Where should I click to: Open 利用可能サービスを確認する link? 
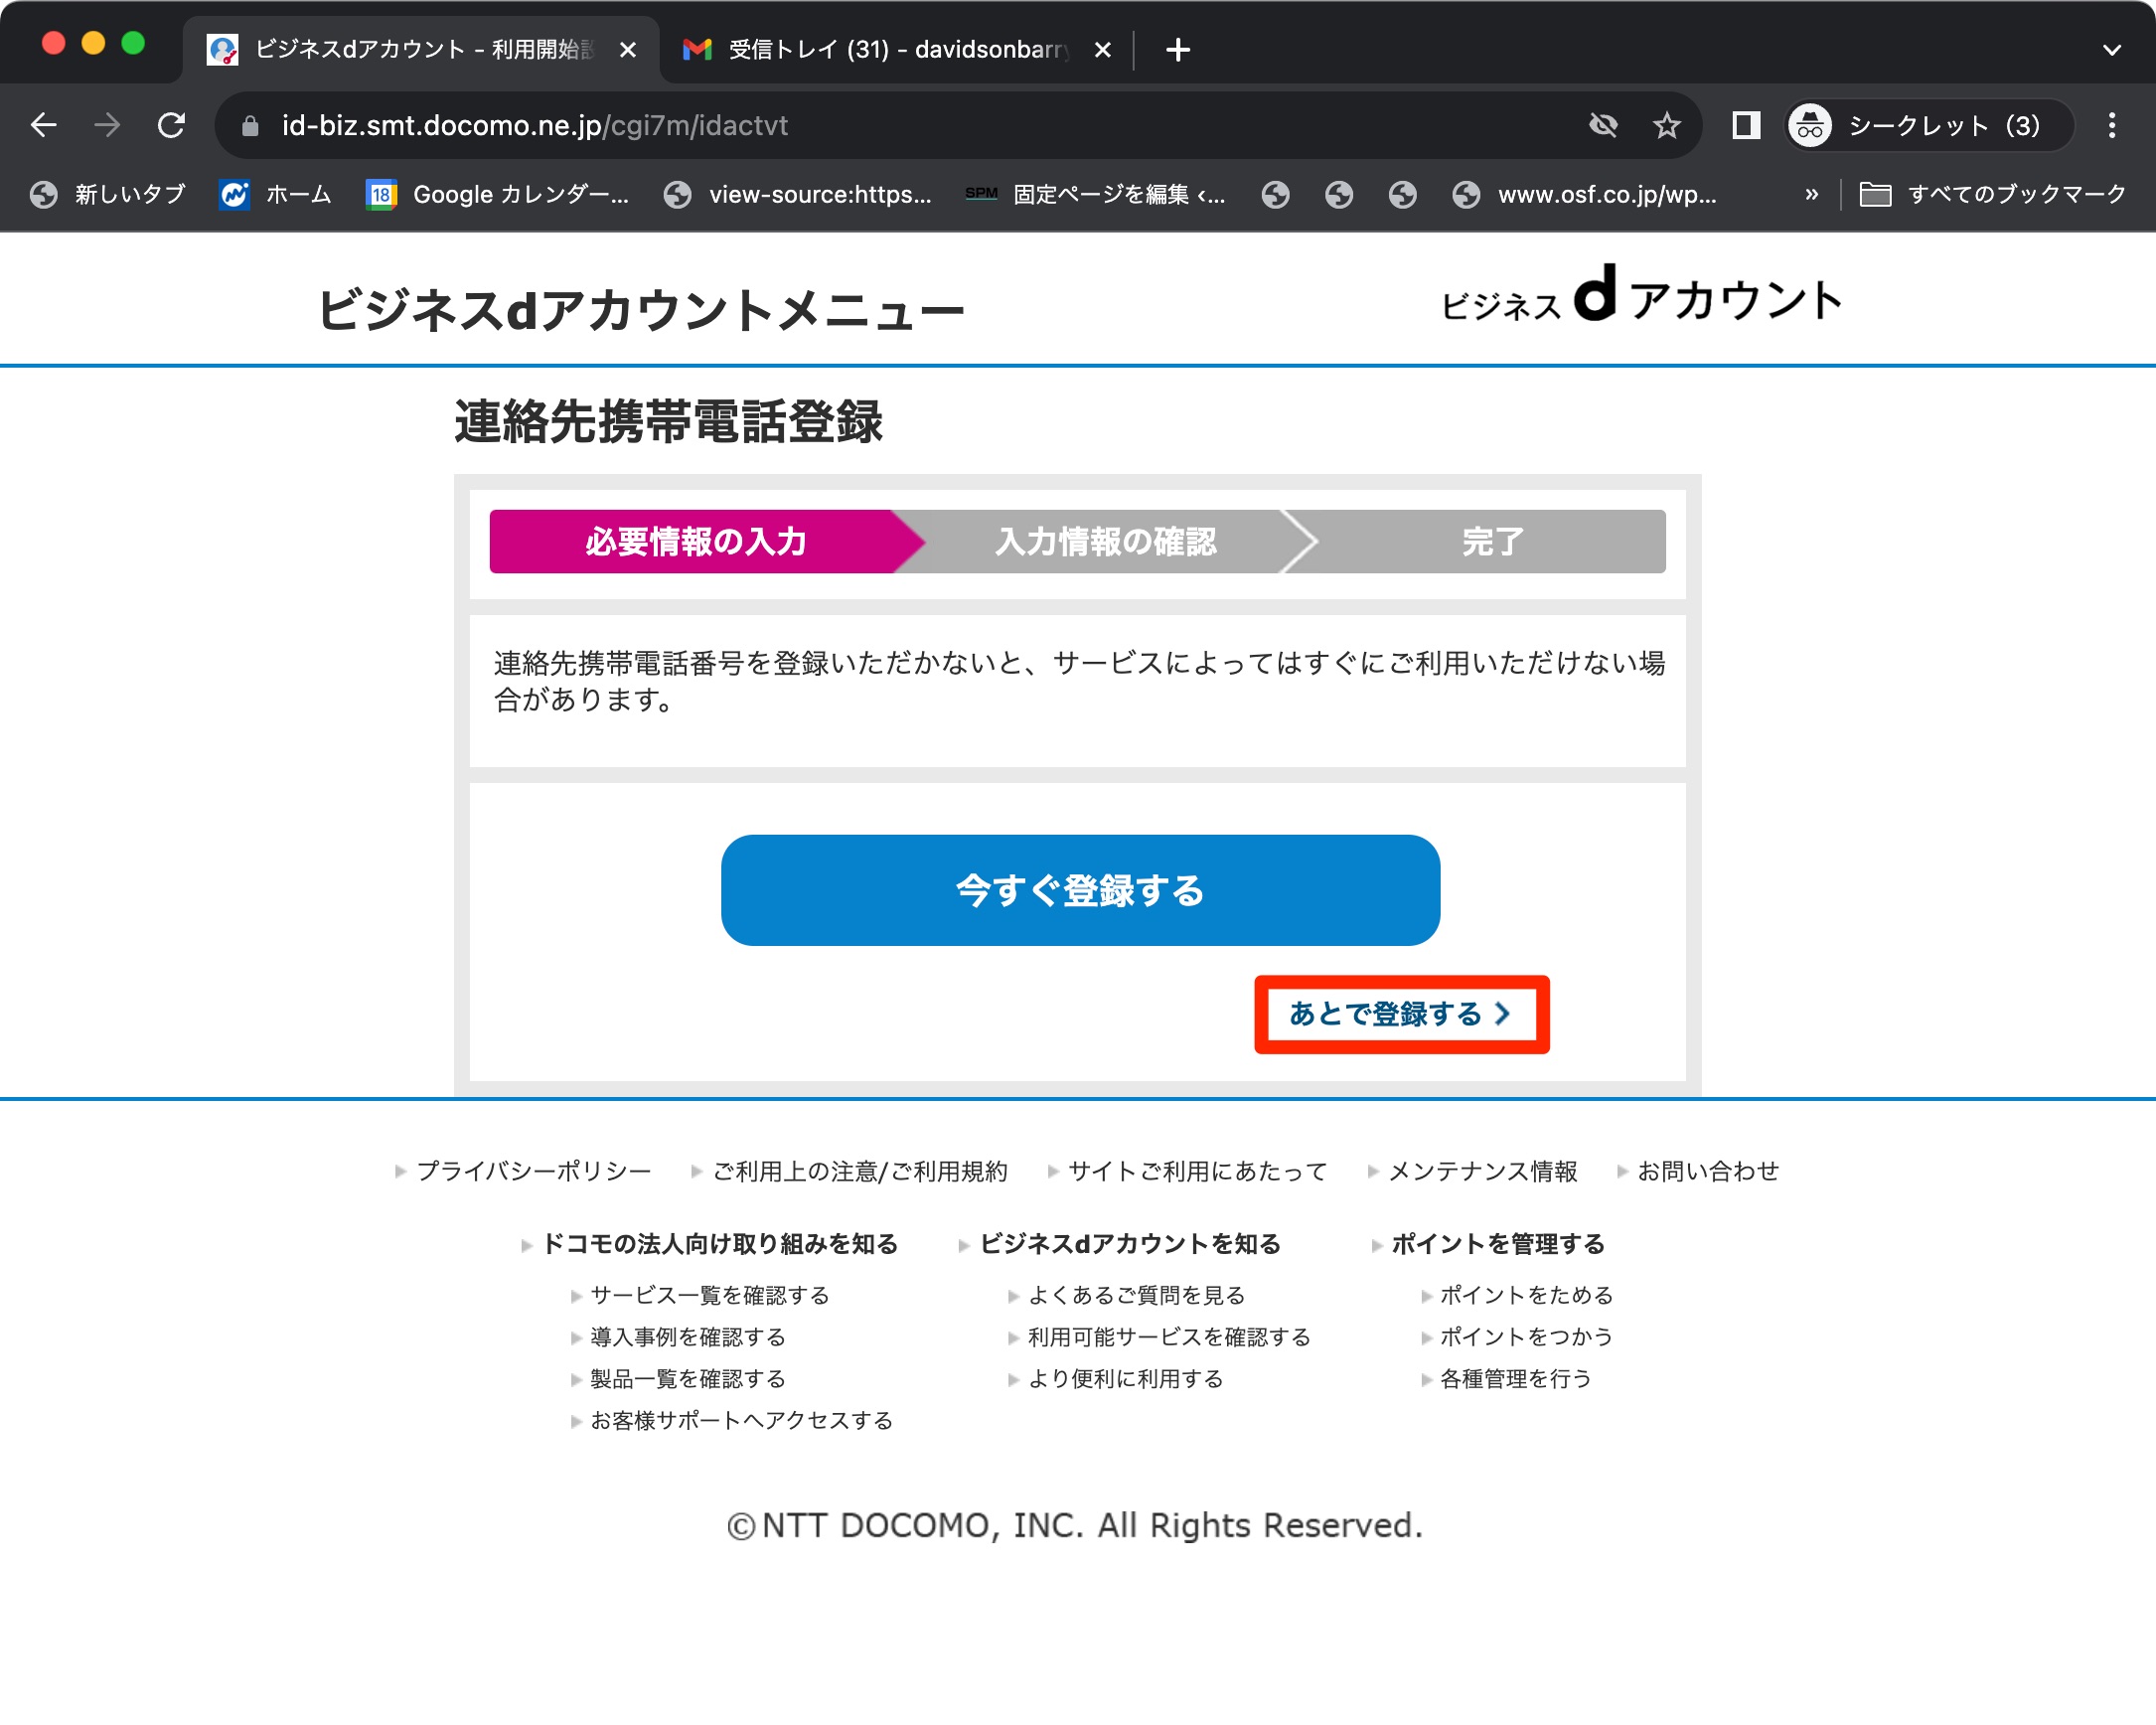1169,1337
